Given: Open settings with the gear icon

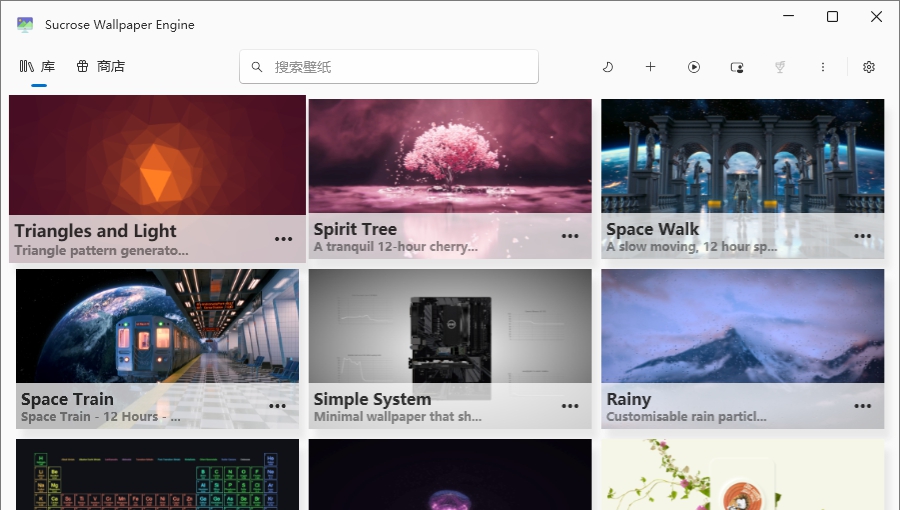Looking at the screenshot, I should pos(868,67).
